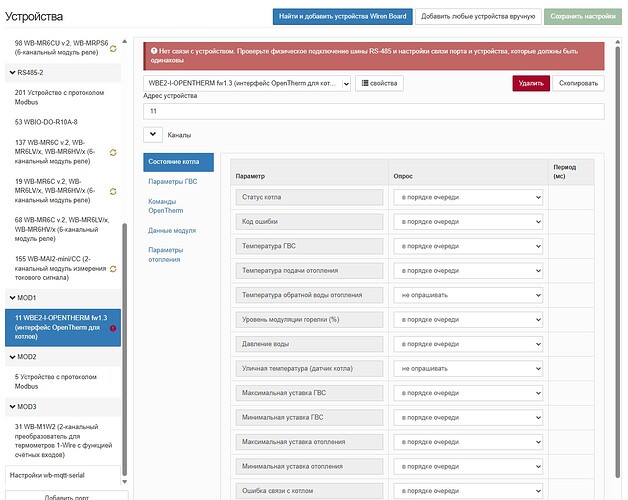Select 31 WB-M1W2 device
This screenshot has width=628, height=500.
[x=63, y=441]
